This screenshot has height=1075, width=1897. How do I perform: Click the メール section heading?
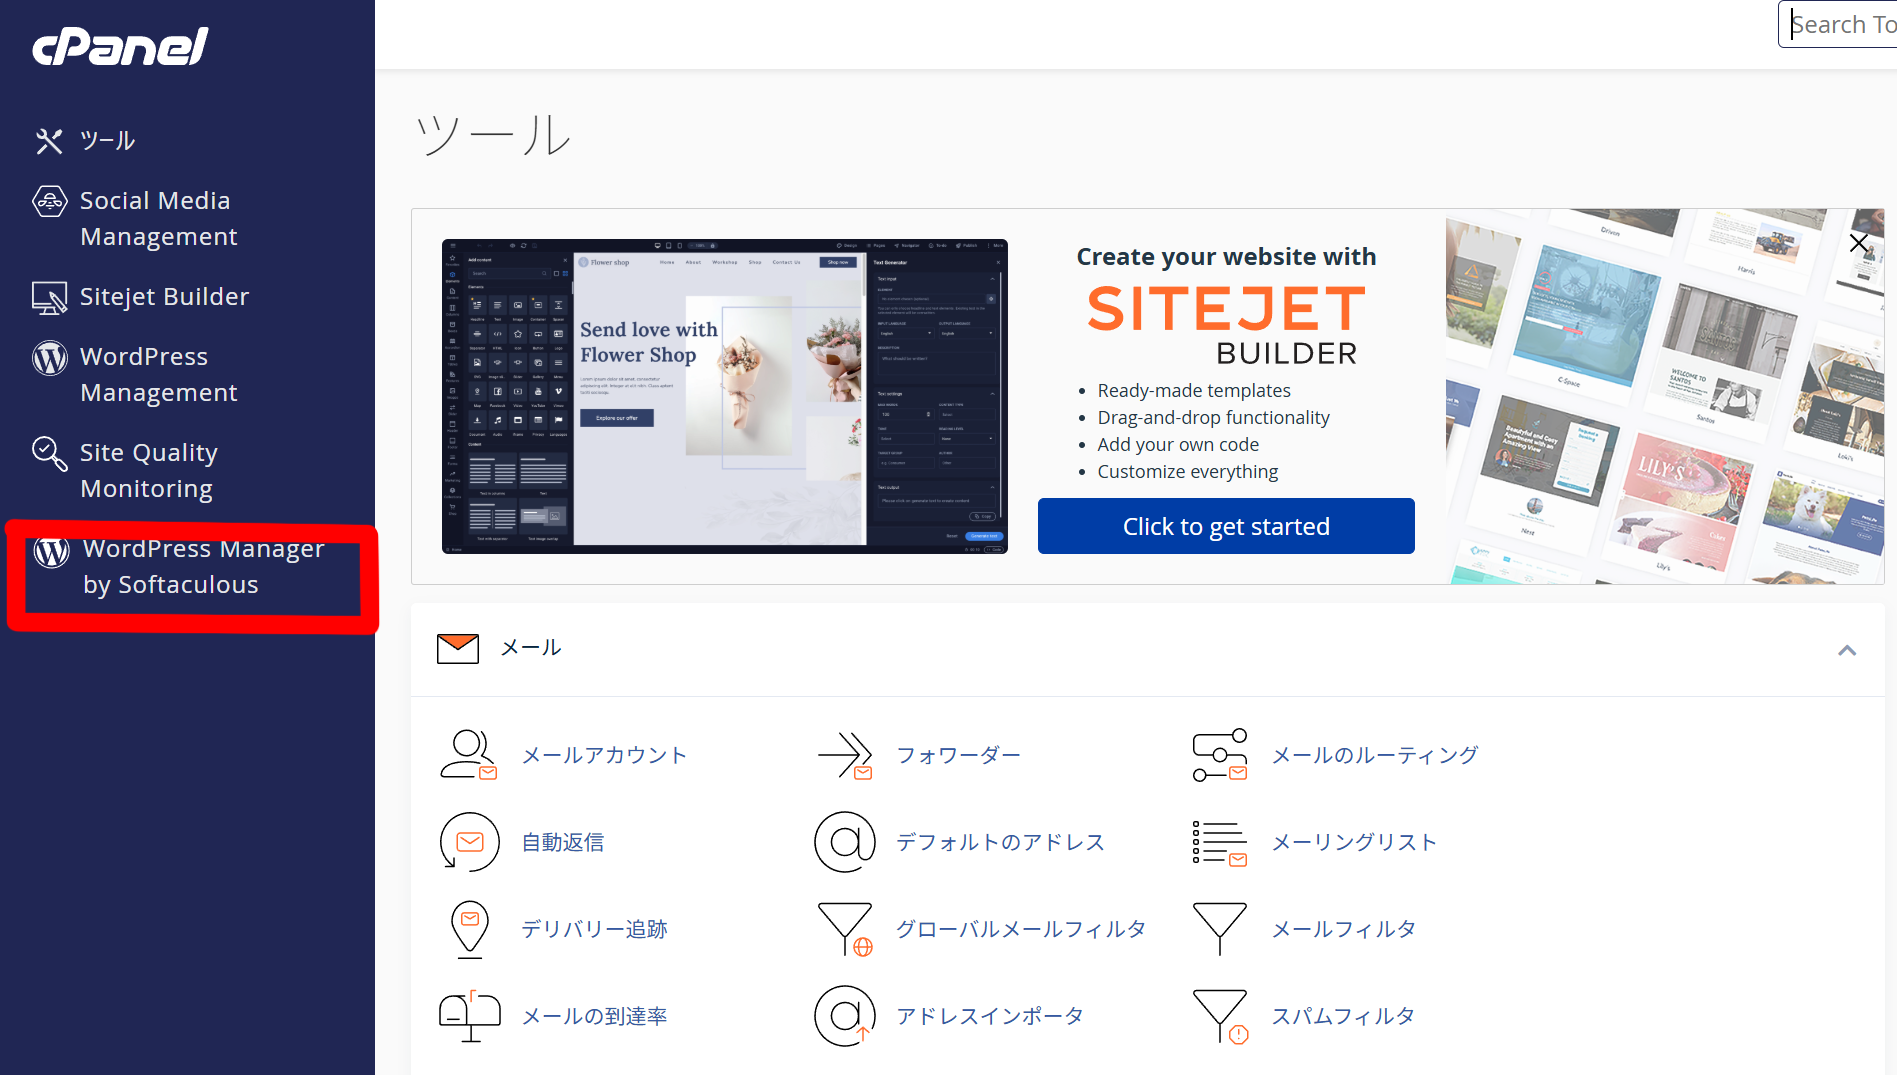tap(530, 648)
